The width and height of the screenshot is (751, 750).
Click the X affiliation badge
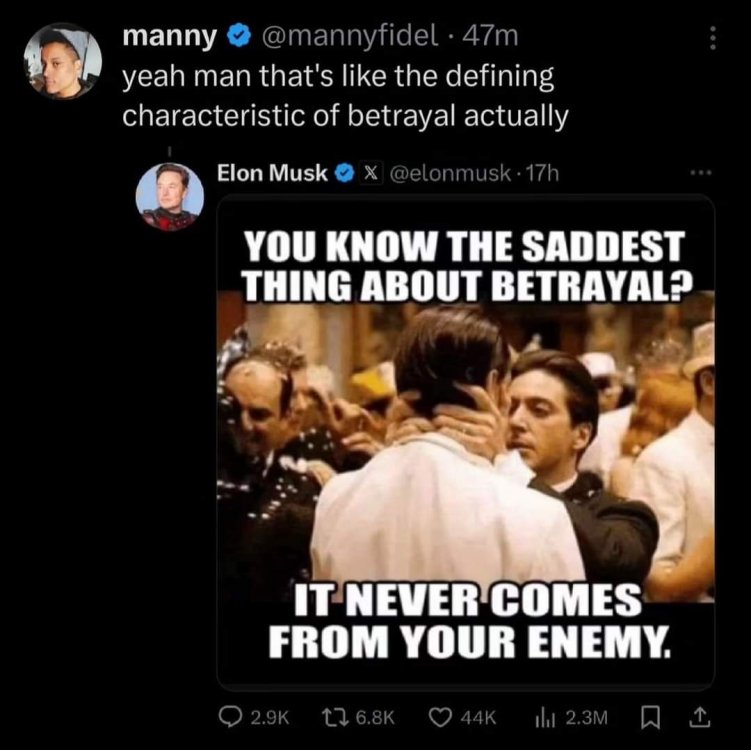tap(366, 172)
